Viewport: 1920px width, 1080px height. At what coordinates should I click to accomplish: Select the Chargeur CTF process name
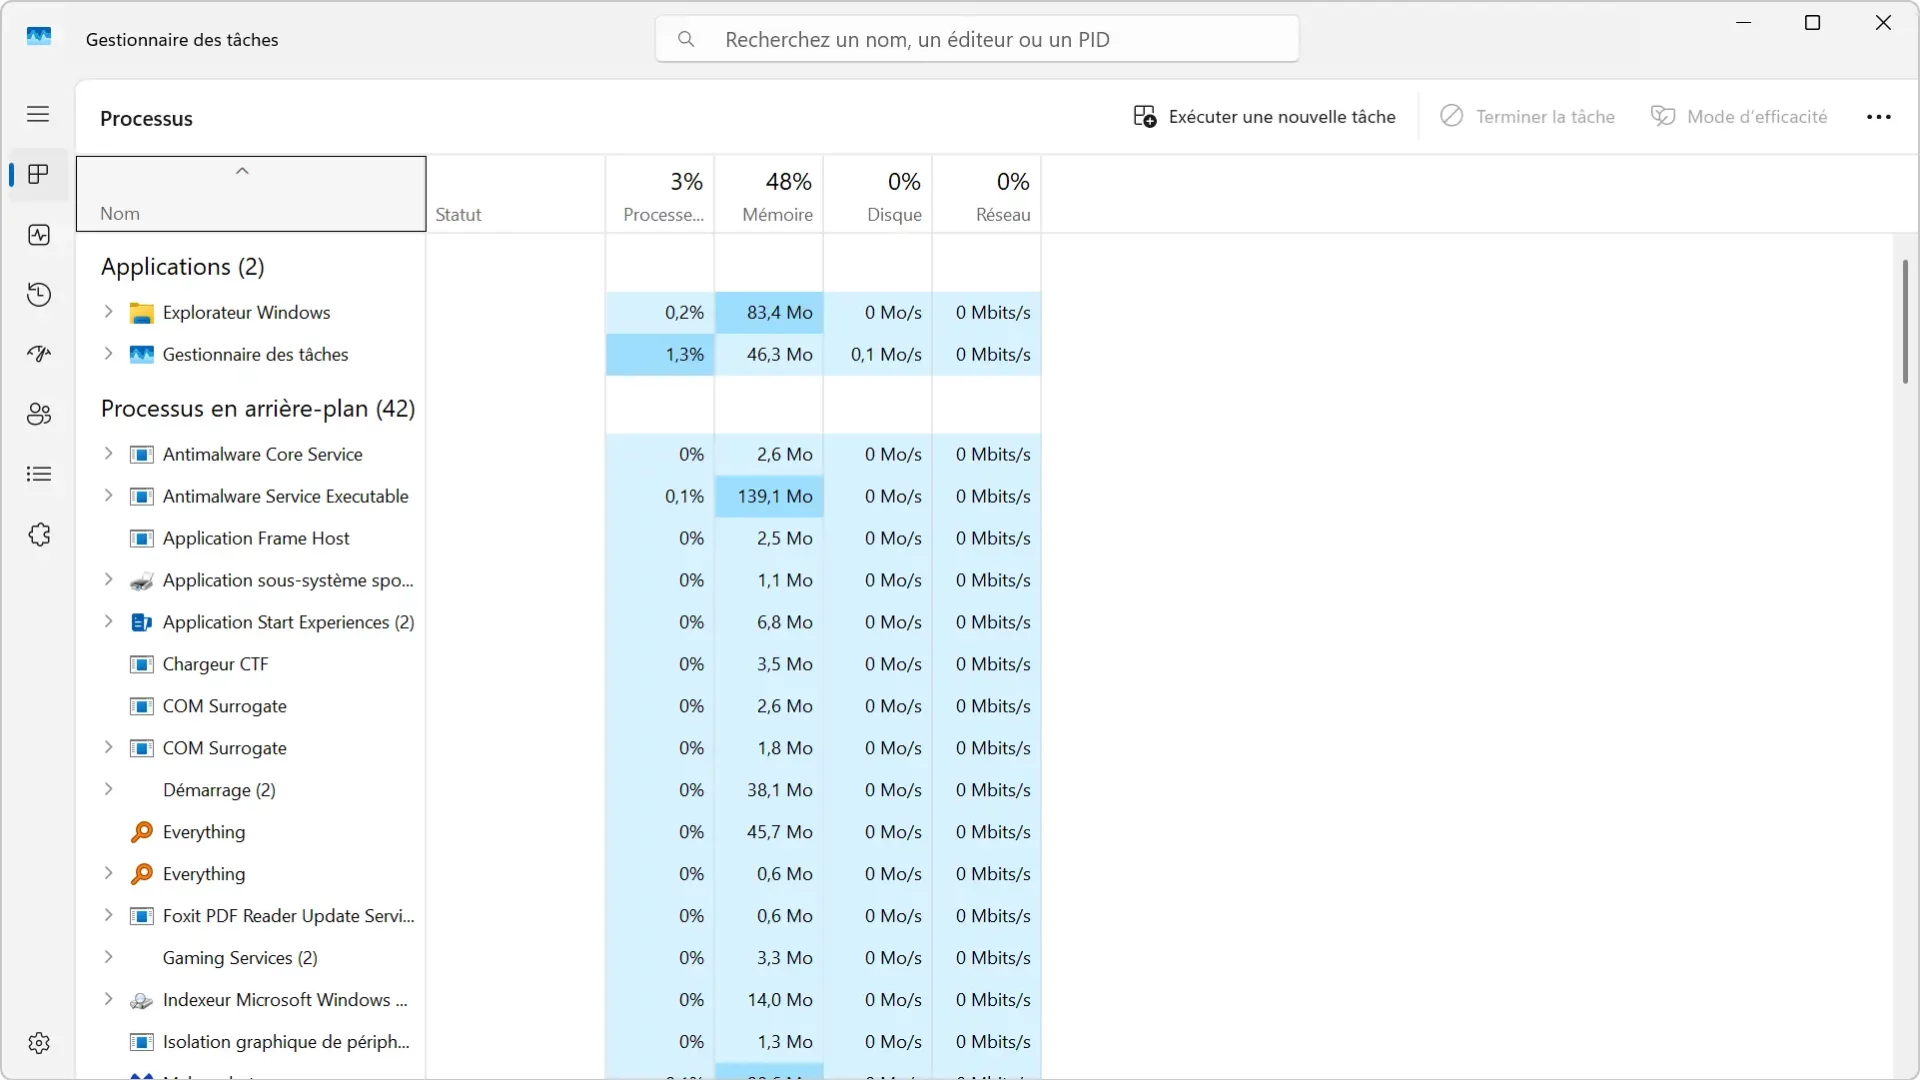tap(216, 664)
